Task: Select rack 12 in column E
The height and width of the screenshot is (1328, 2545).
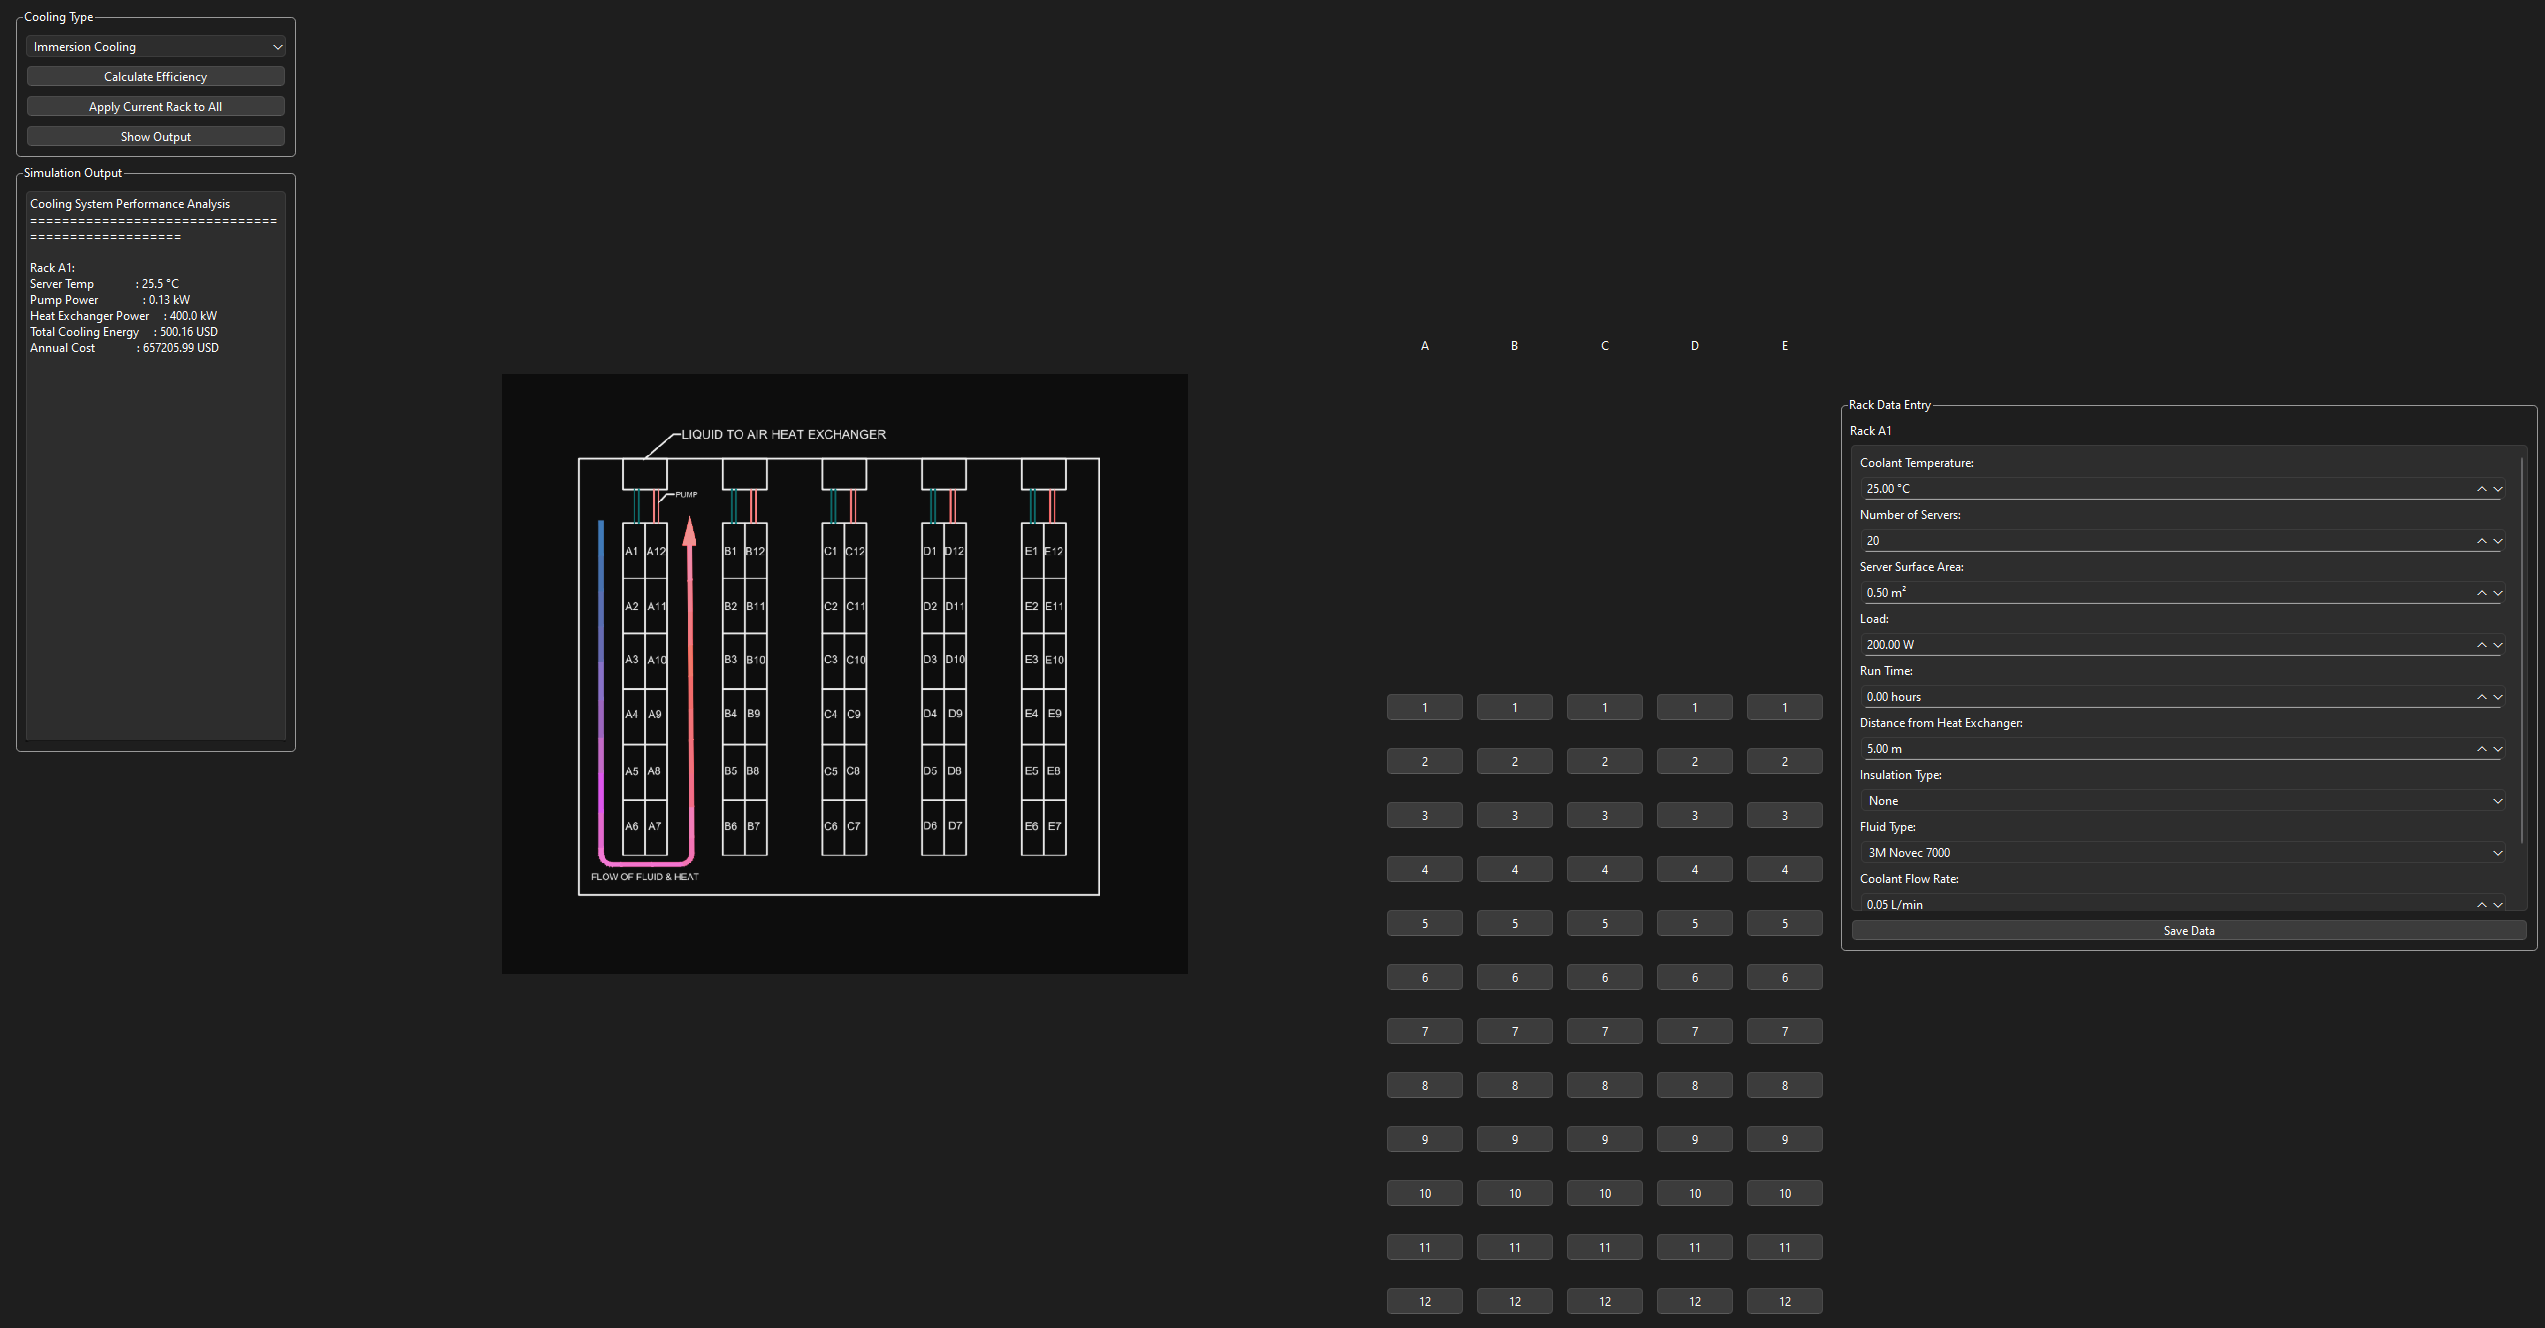Action: pos(1784,1302)
